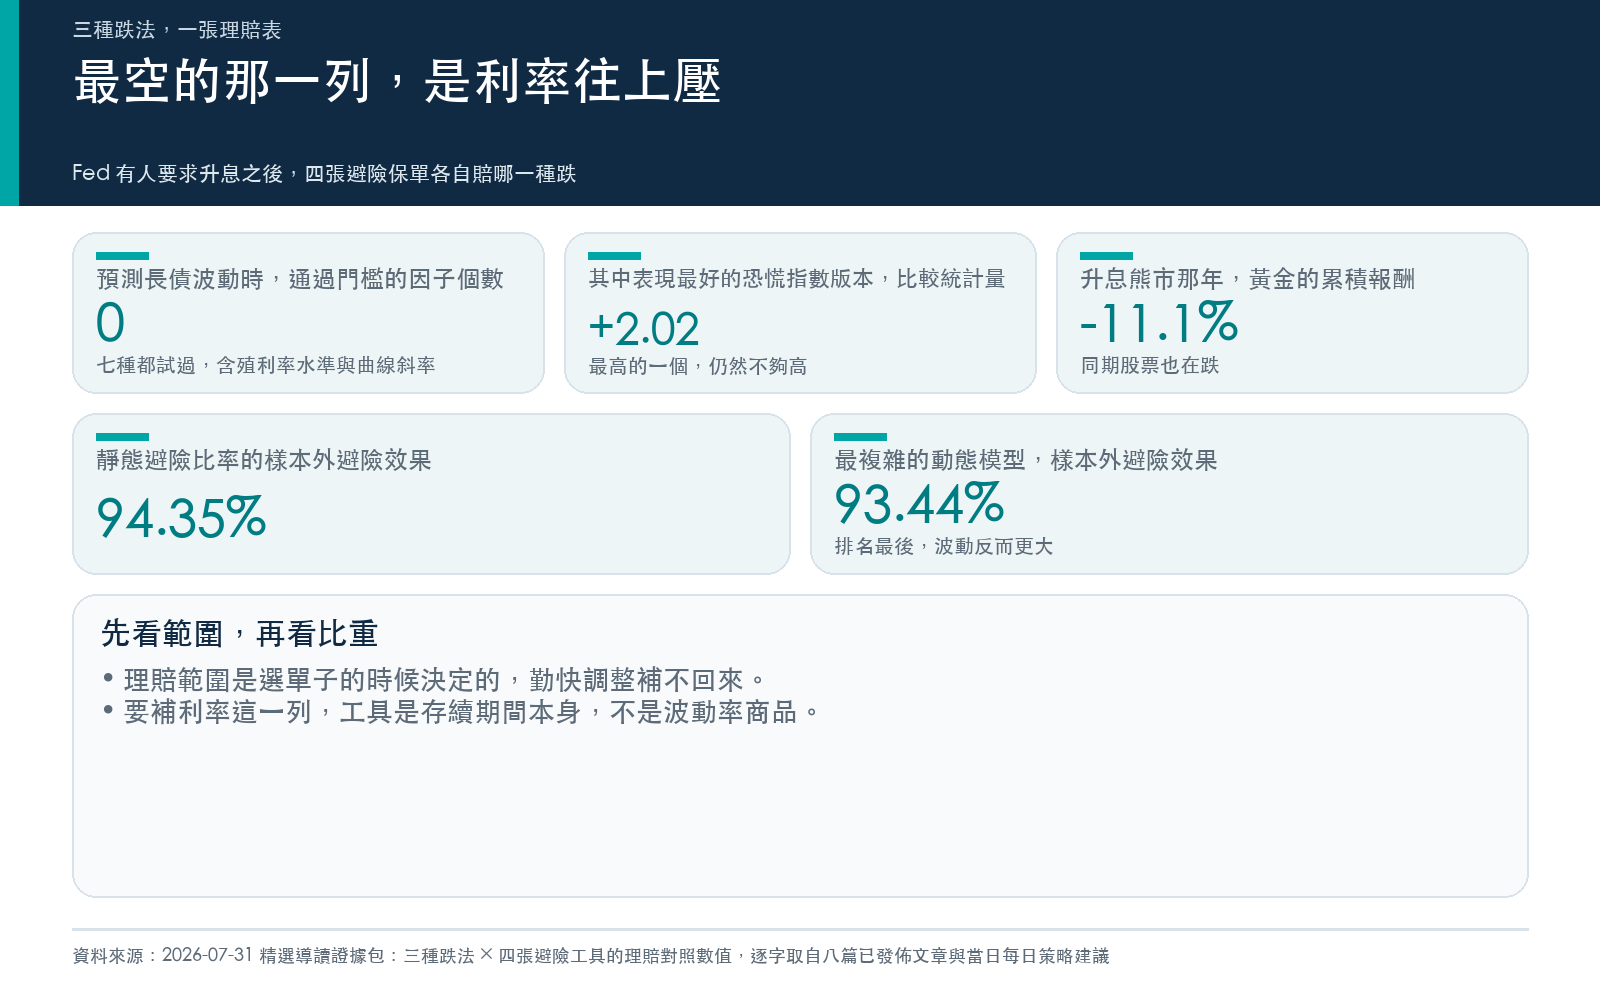Click the bullet 理賠範圍是選單子的時候決定的
This screenshot has width=1600, height=1000.
click(x=434, y=680)
